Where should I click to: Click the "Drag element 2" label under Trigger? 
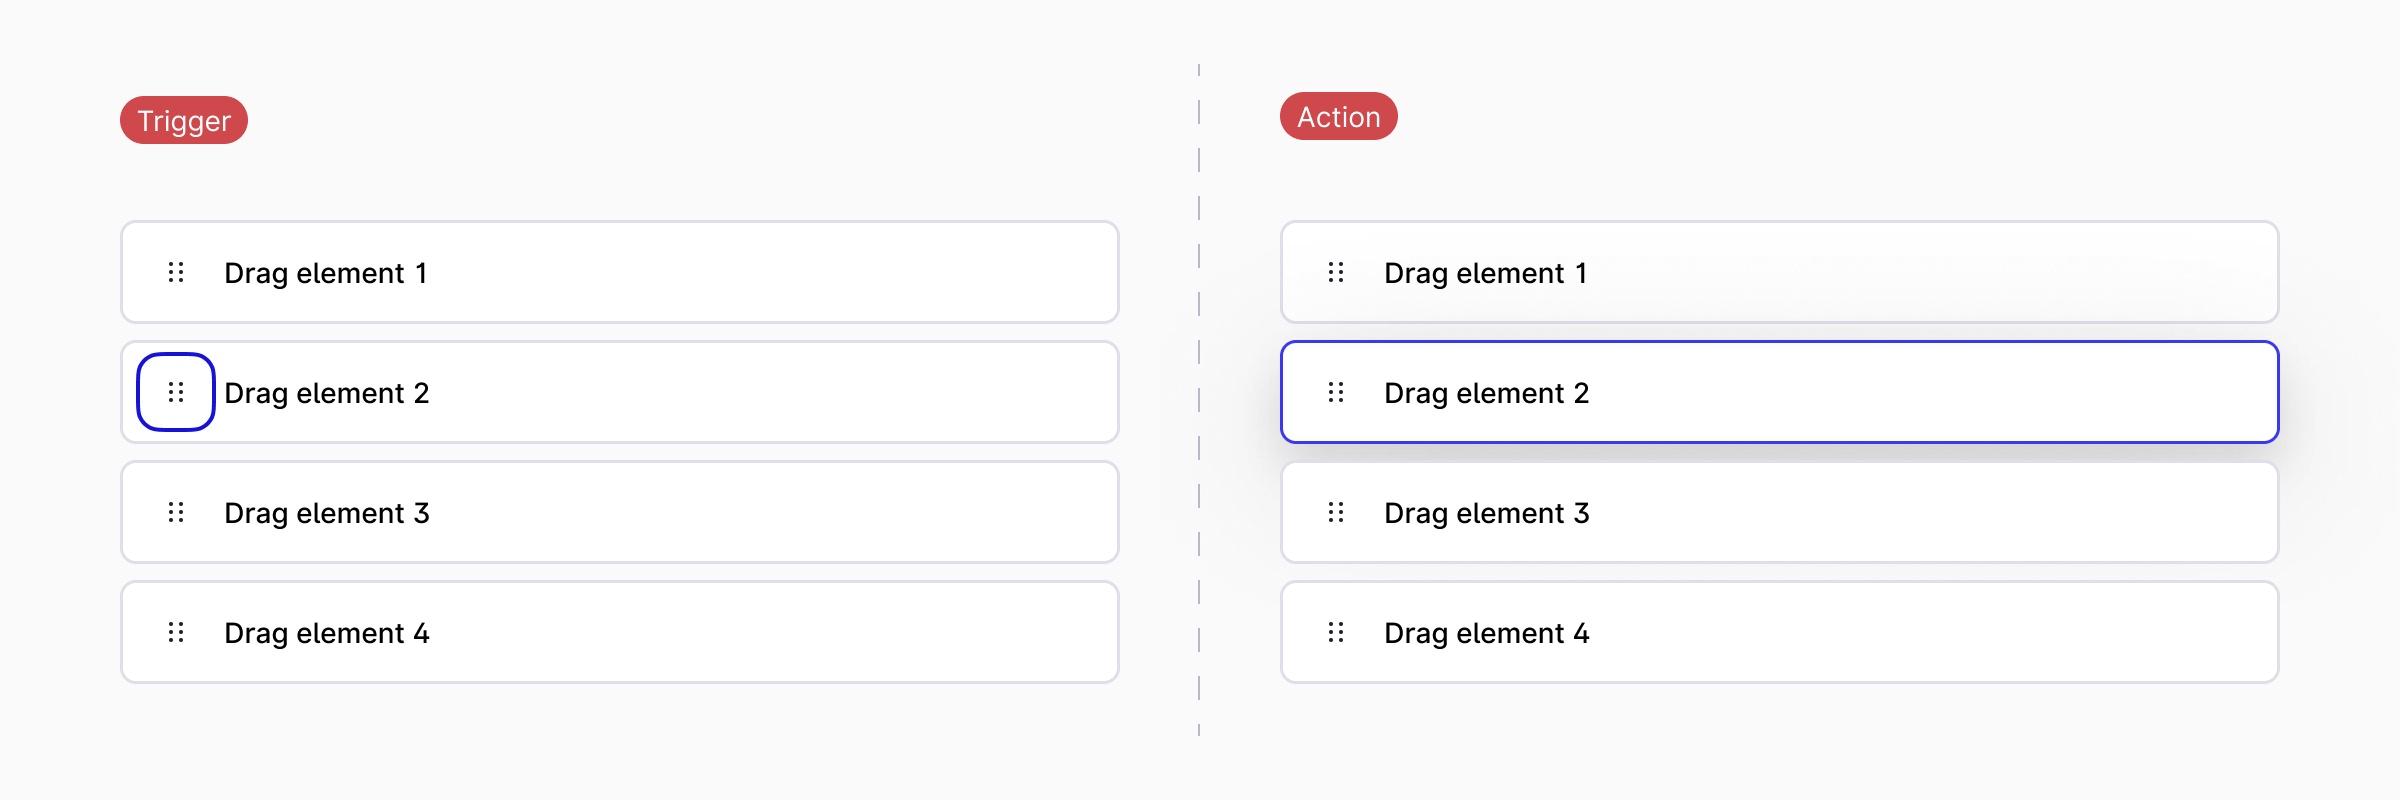coord(326,393)
